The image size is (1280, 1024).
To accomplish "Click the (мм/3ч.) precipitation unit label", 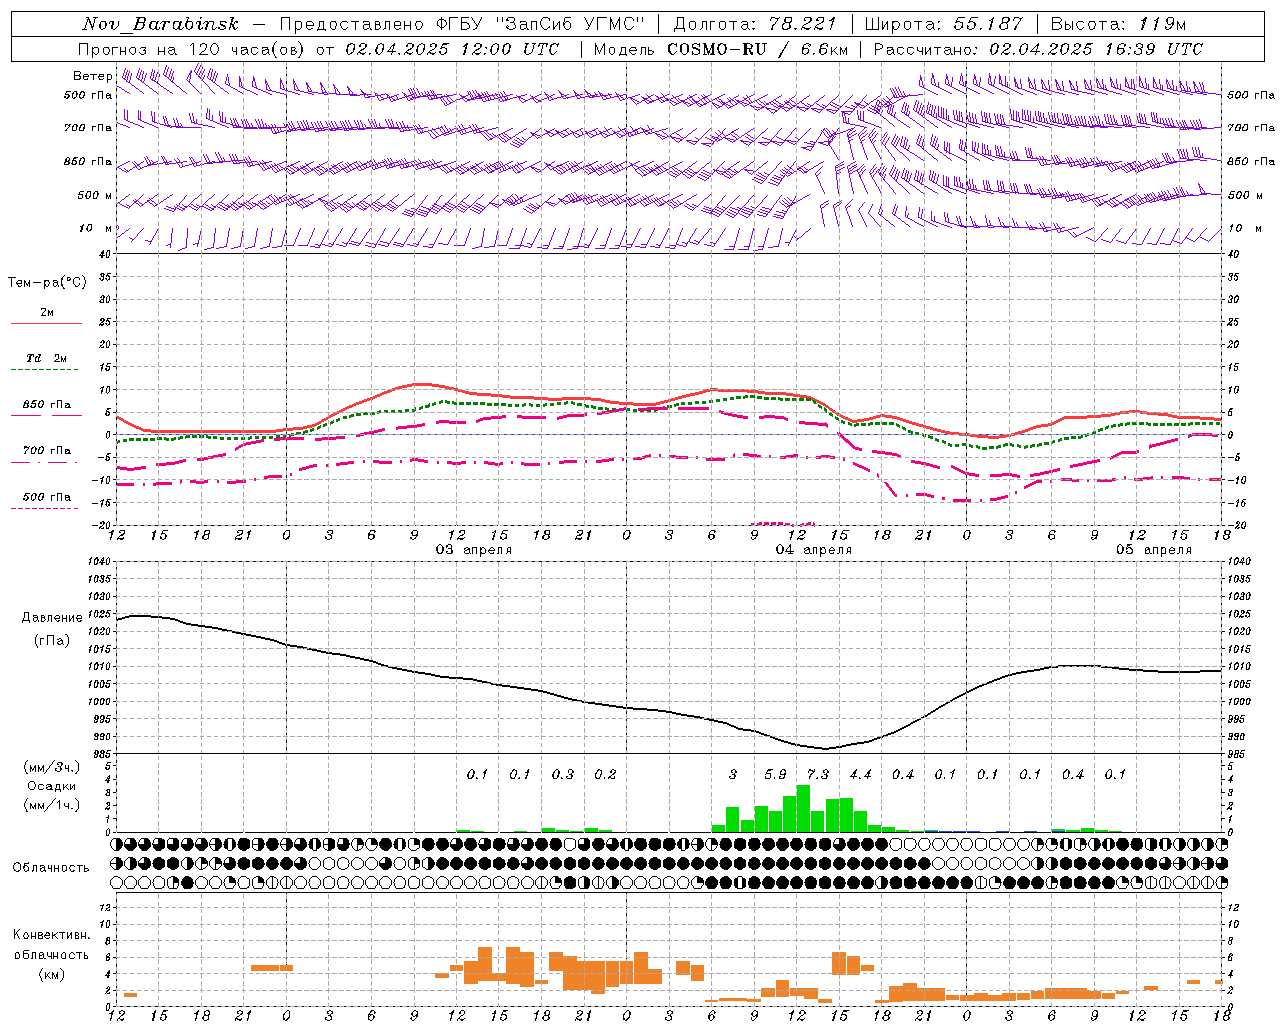I will click(x=51, y=767).
